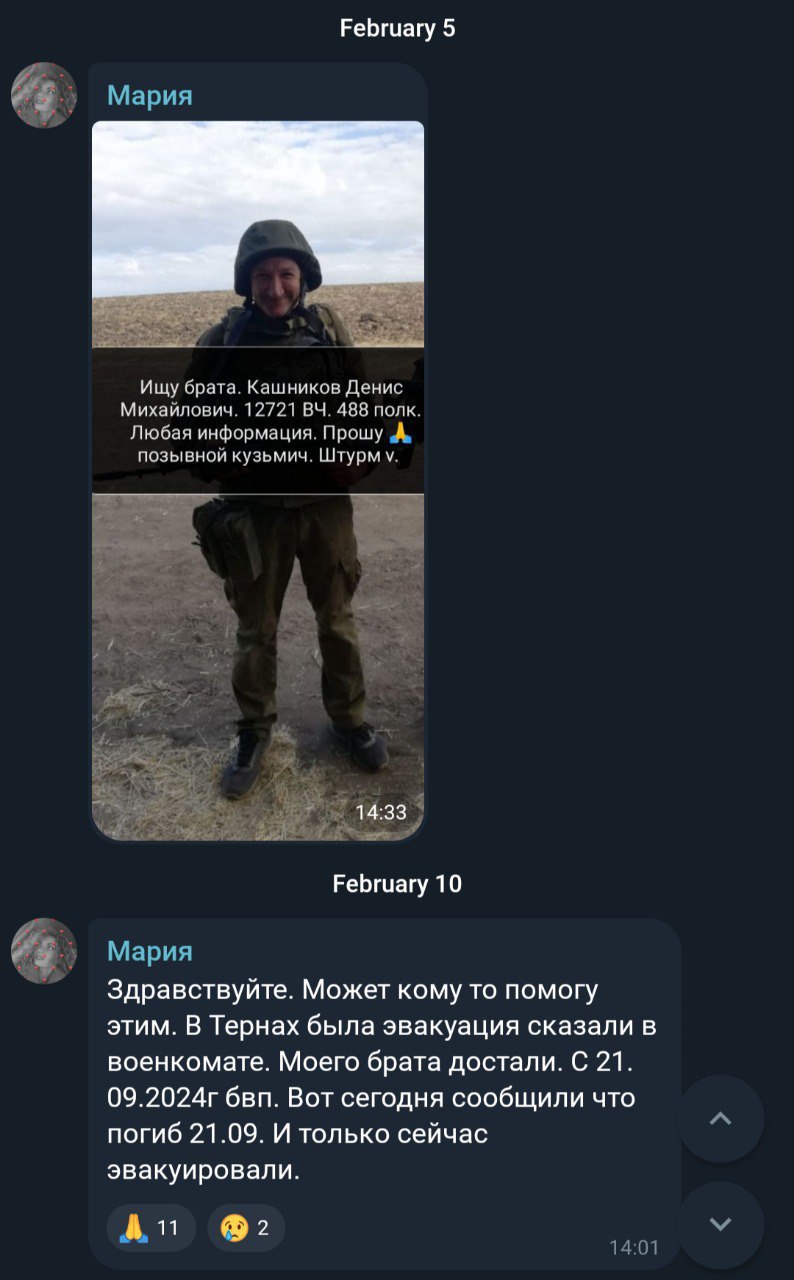Click the word "Здравствуйте" in the message
Viewport: 794px width, 1280px height.
point(197,990)
